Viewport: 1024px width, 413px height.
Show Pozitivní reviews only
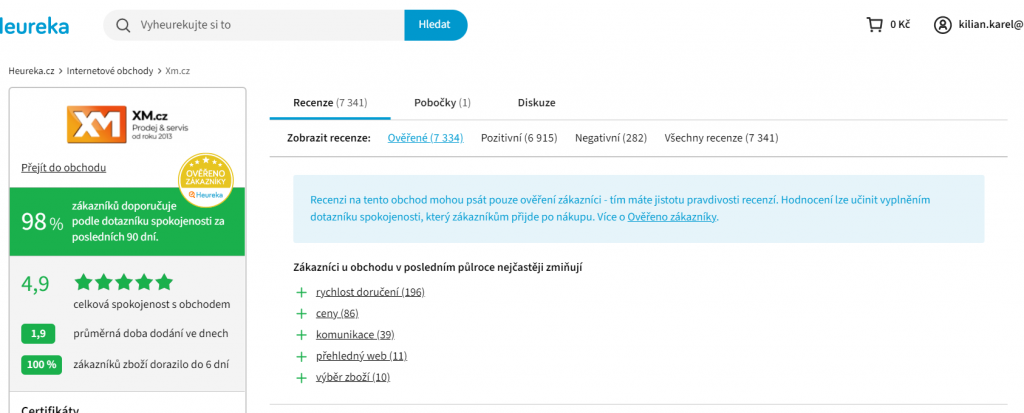(518, 138)
